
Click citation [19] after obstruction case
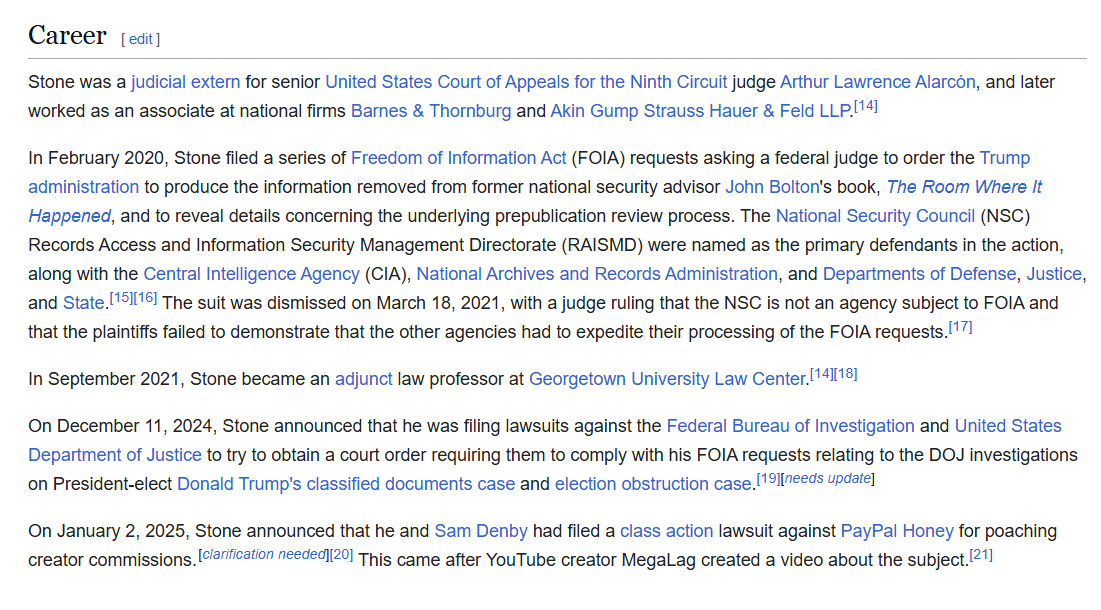(x=768, y=479)
